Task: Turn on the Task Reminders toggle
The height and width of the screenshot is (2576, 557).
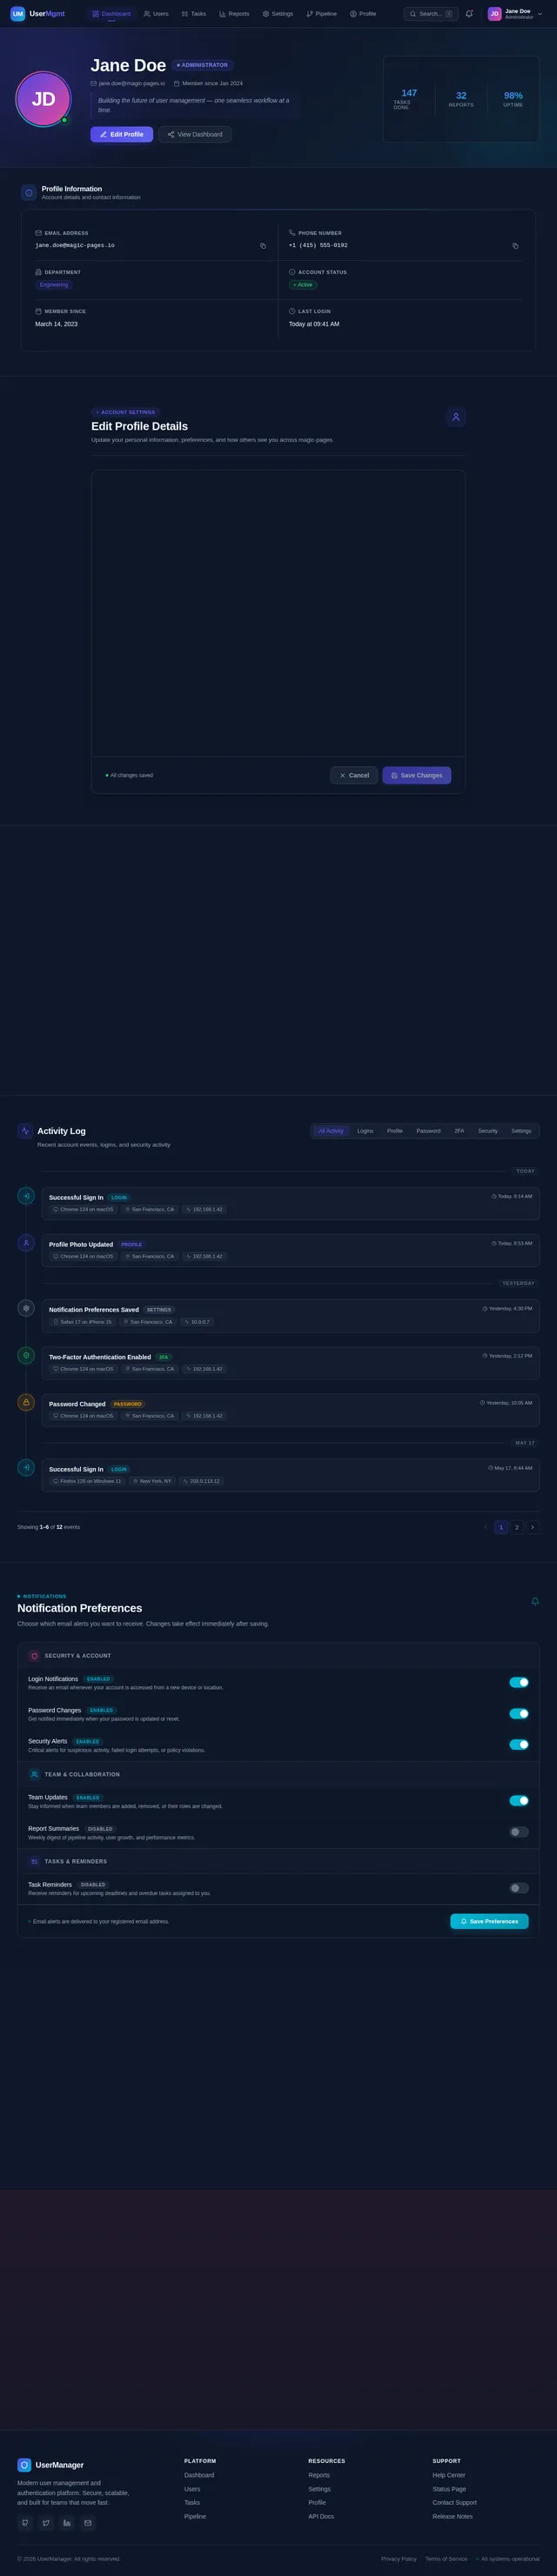Action: click(x=519, y=1888)
